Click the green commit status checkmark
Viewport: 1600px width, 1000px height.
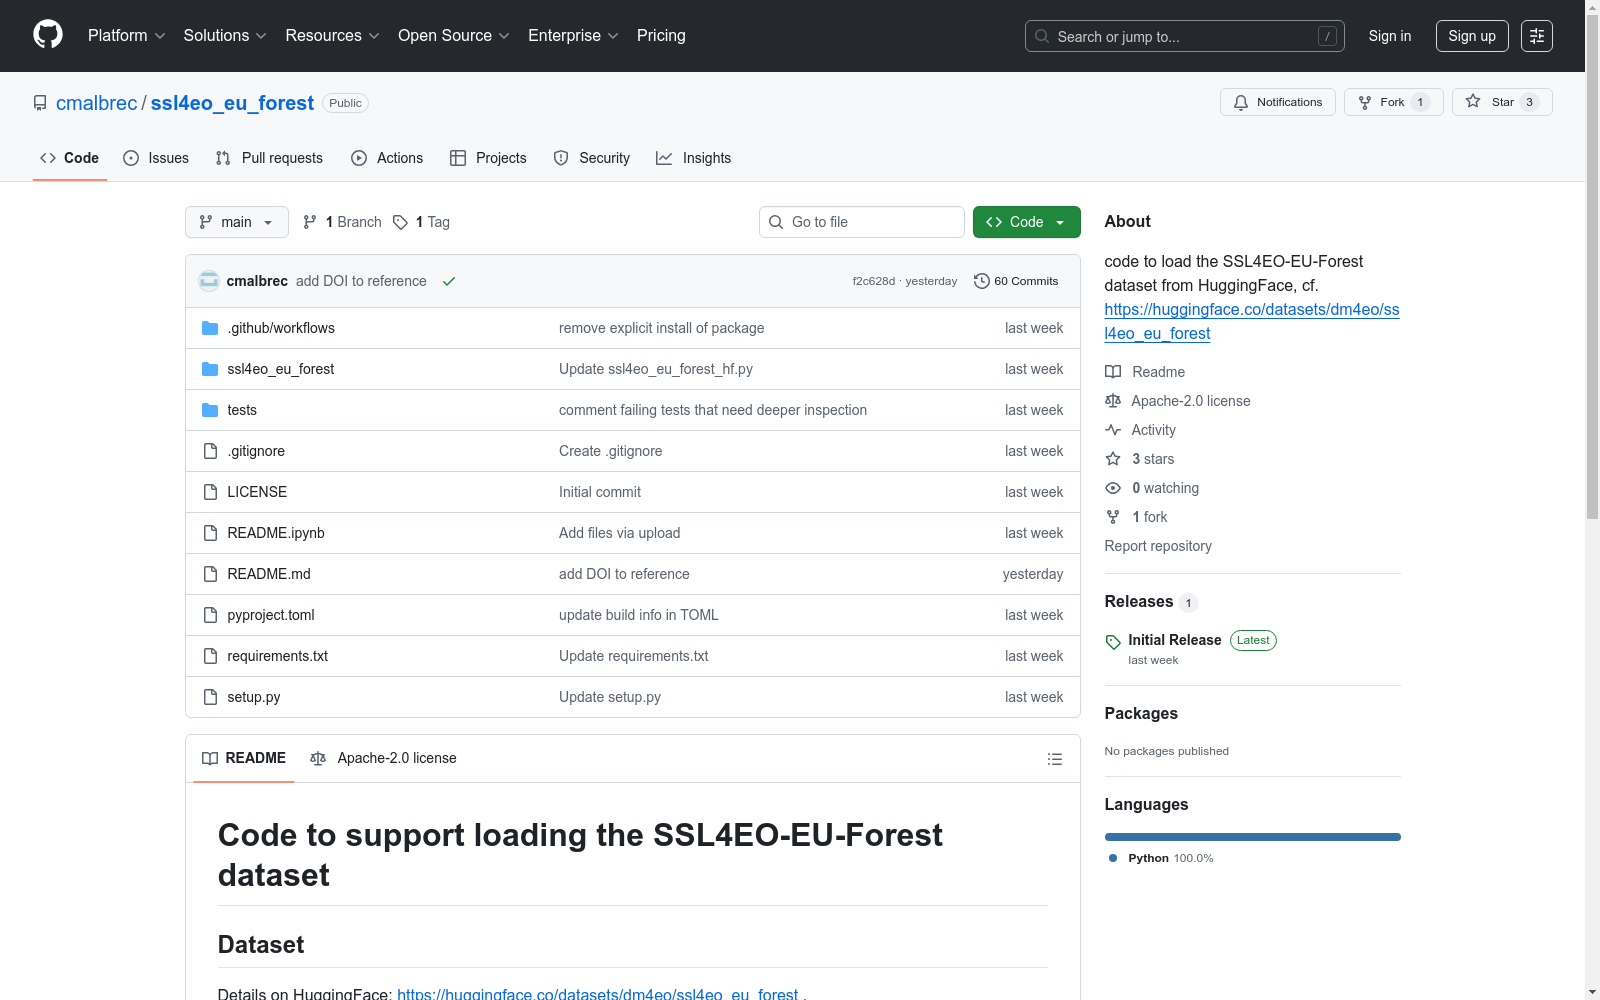tap(449, 281)
